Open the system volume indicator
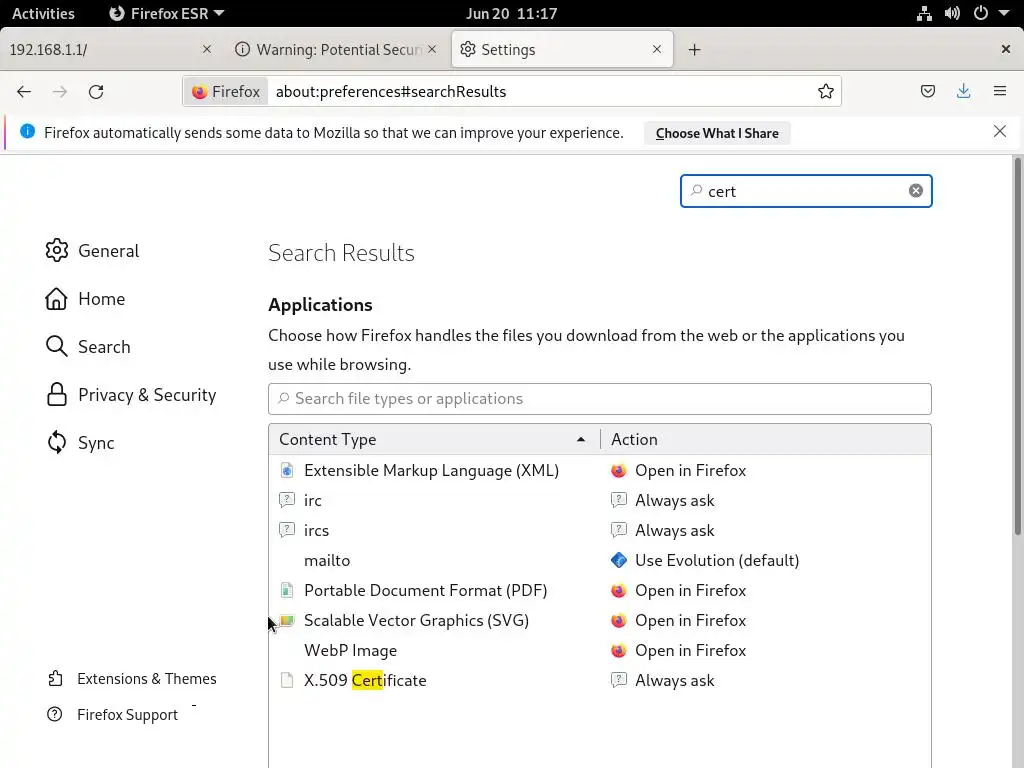1024x768 pixels. (952, 14)
